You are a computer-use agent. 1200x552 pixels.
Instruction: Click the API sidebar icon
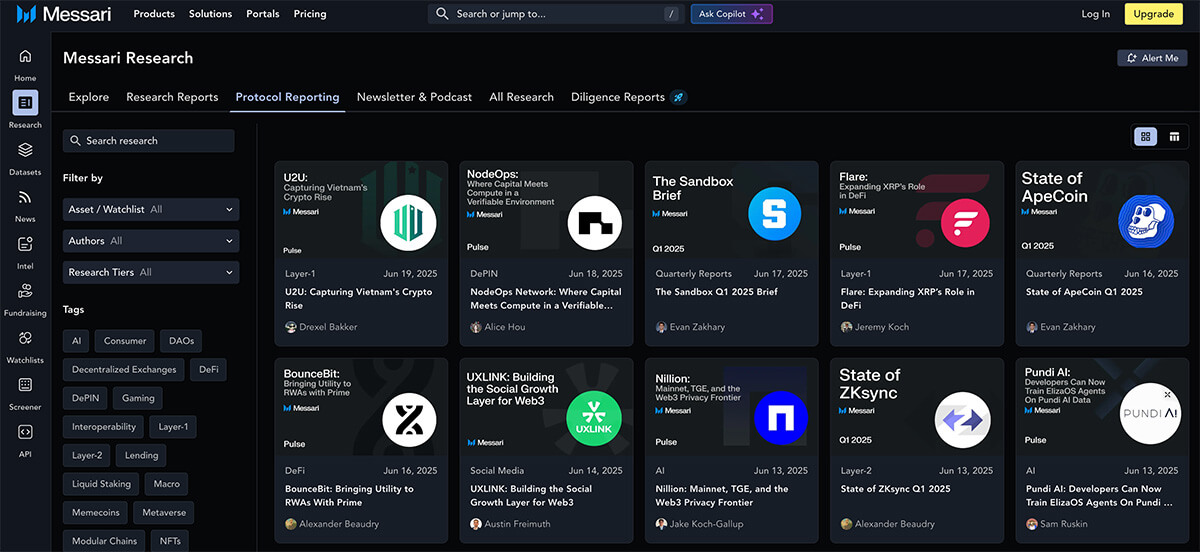point(25,433)
